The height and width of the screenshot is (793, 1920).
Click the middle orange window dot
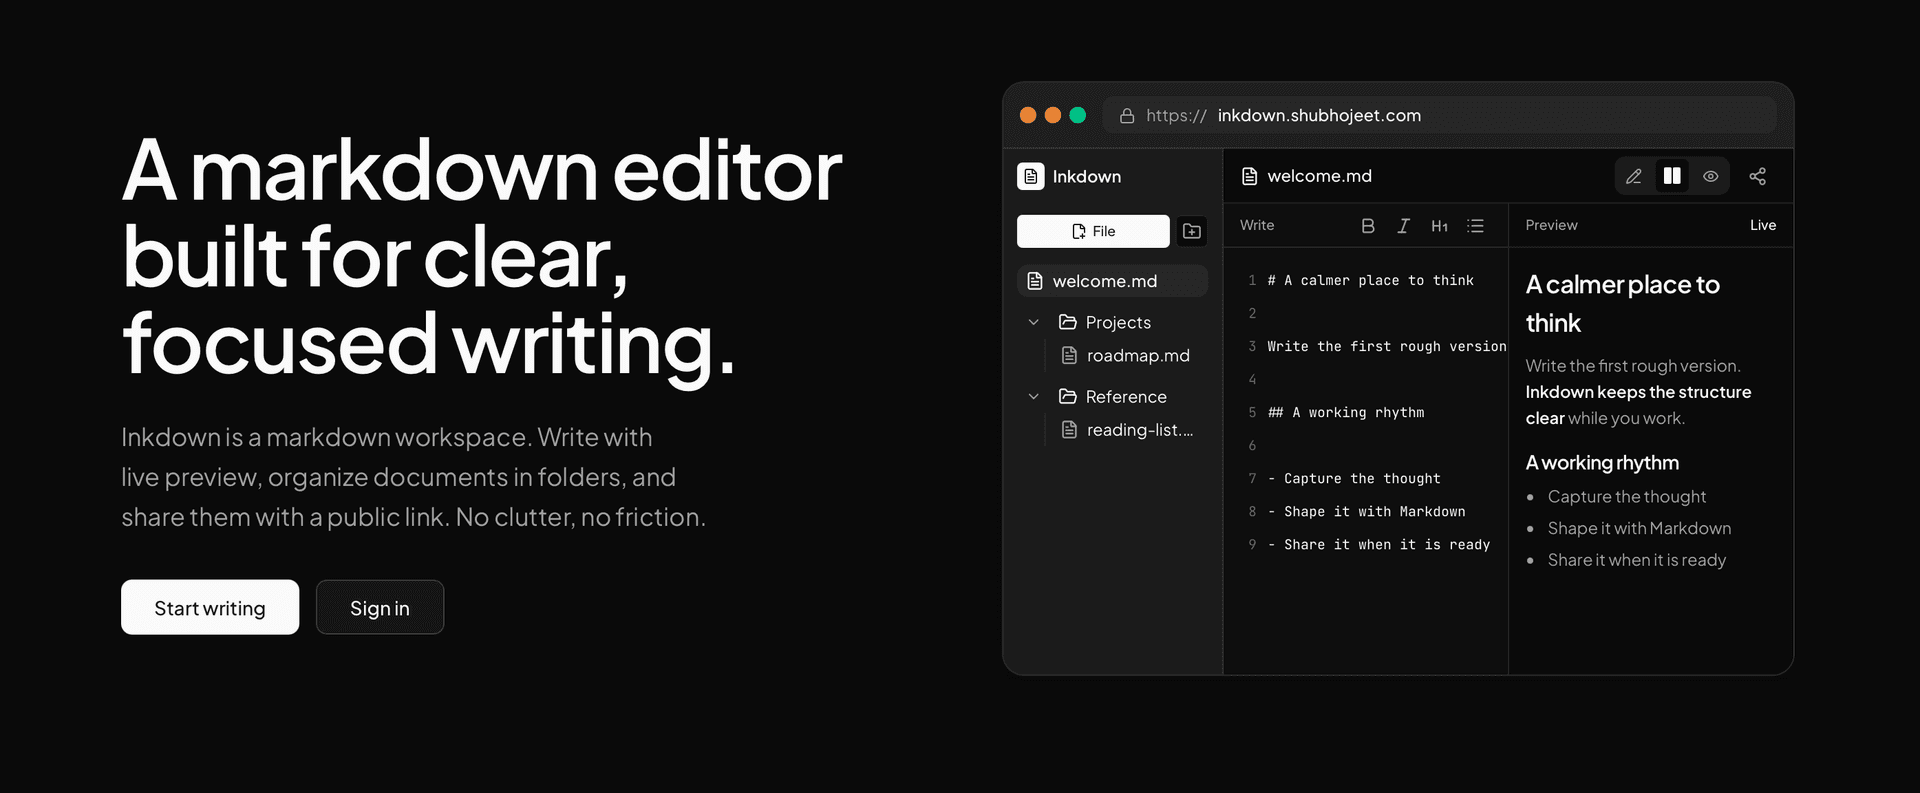pos(1053,115)
